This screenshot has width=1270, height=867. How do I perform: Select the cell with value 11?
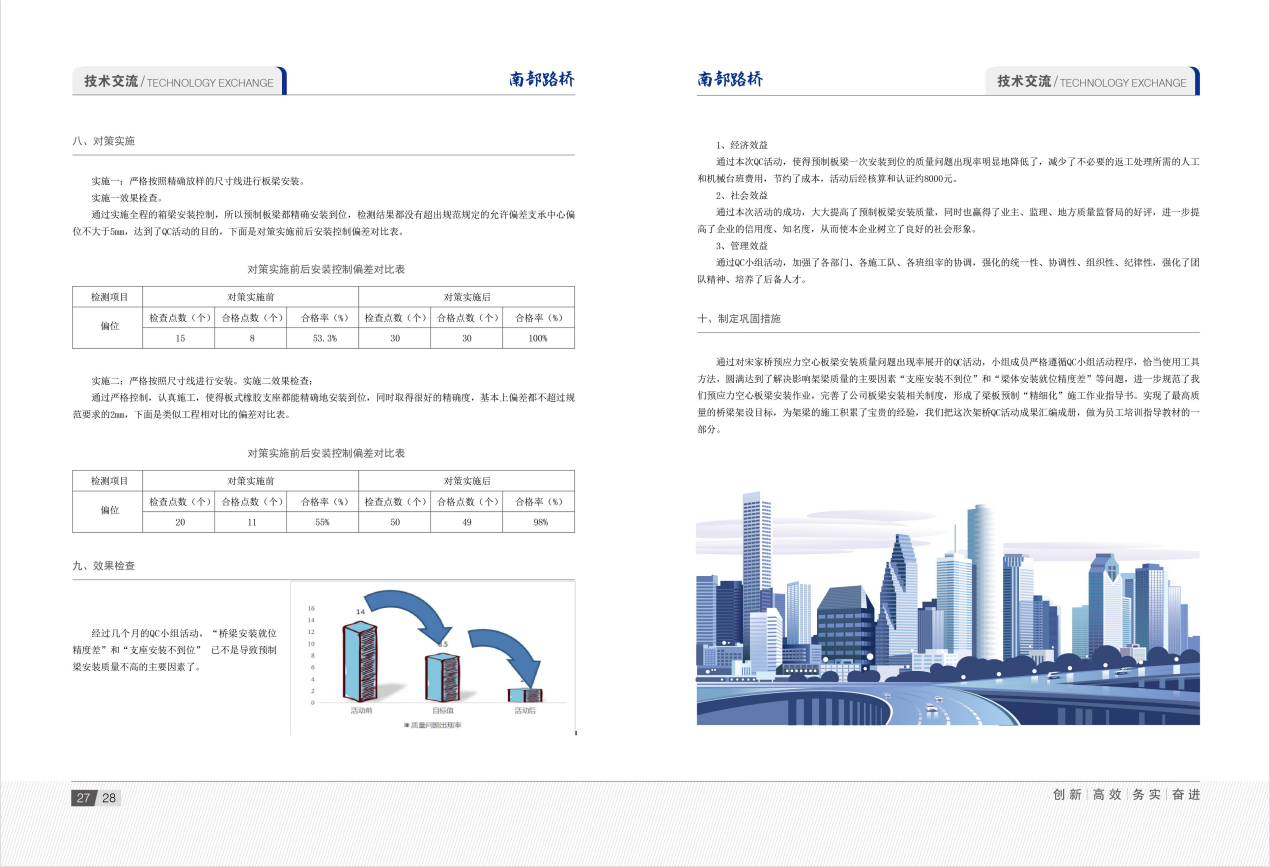pos(252,522)
